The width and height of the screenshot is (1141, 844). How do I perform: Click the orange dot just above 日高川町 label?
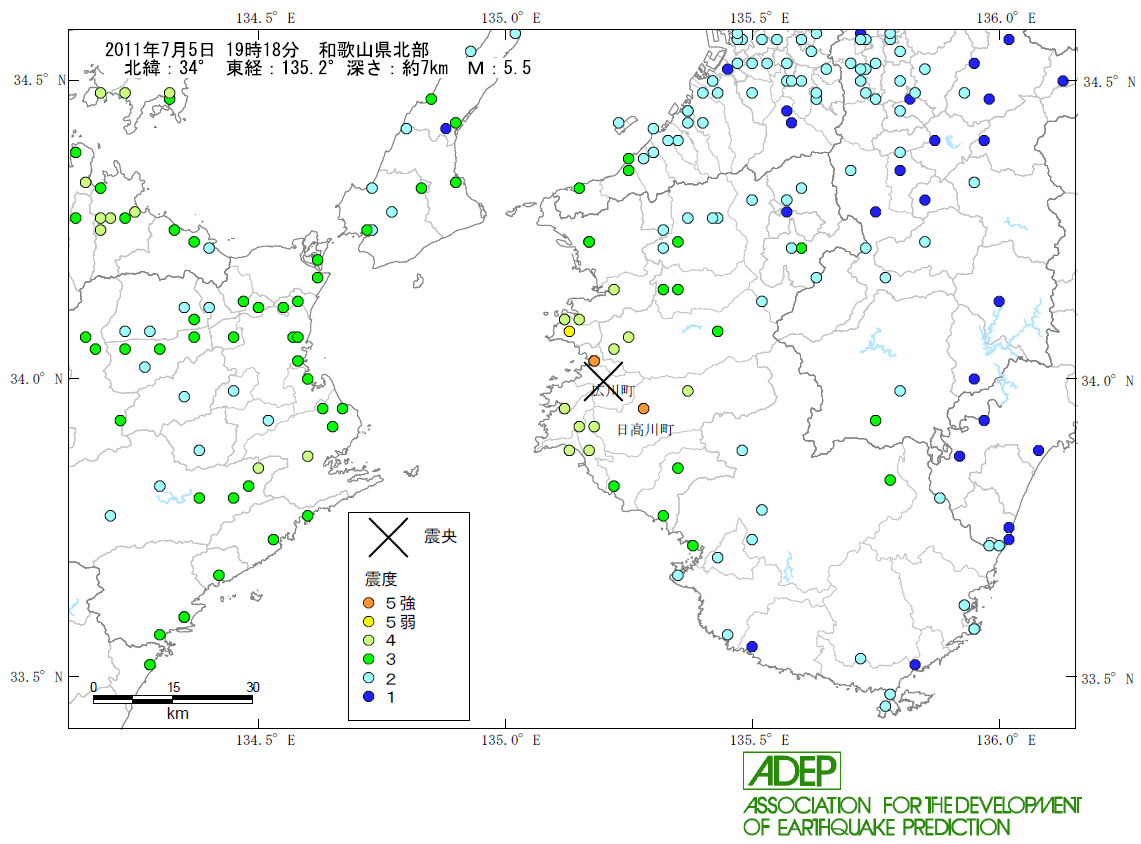tap(643, 409)
